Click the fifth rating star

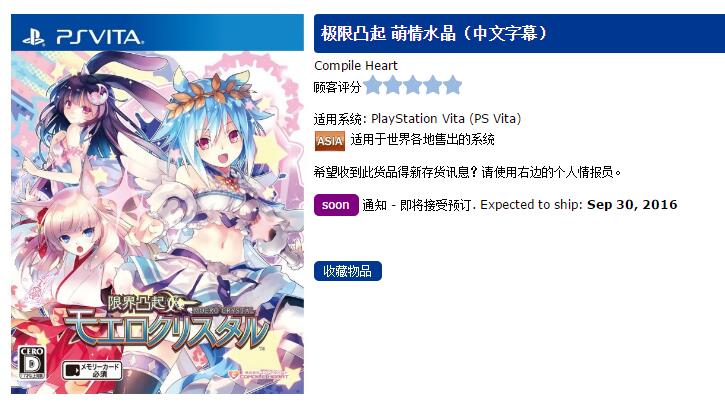pyautogui.click(x=452, y=86)
